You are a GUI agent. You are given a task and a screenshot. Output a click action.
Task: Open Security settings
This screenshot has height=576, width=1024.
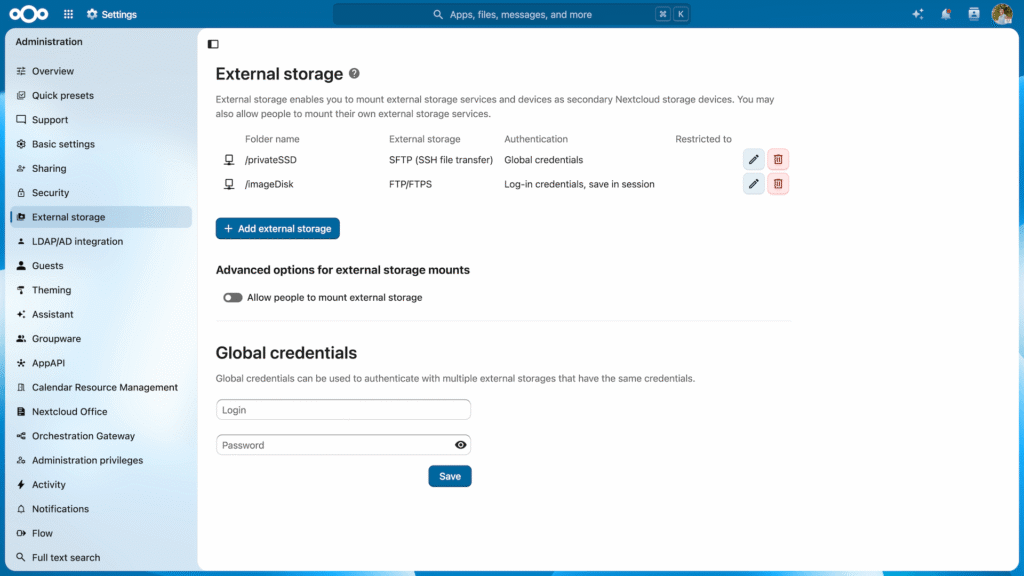click(x=101, y=193)
